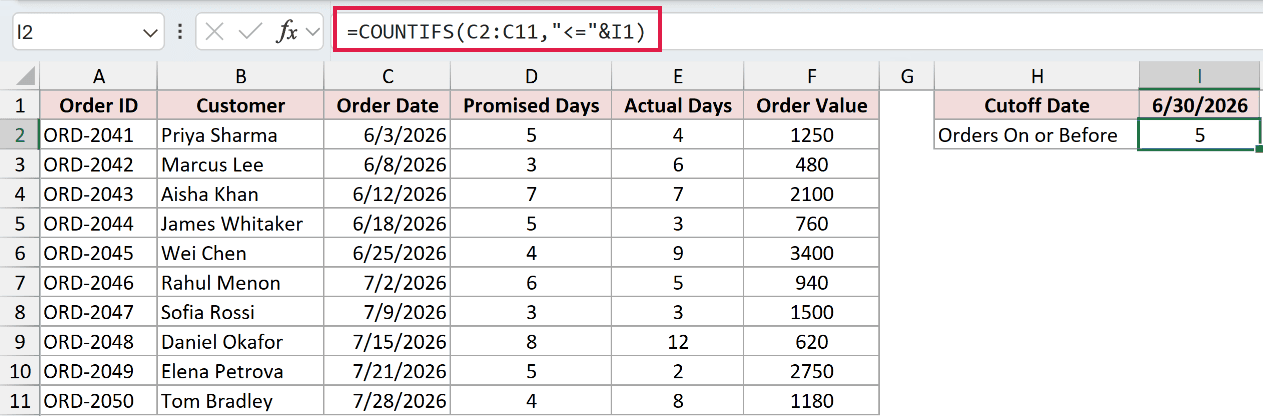Click the Cancel (X) formula icon
The image size is (1263, 416).
point(214,32)
